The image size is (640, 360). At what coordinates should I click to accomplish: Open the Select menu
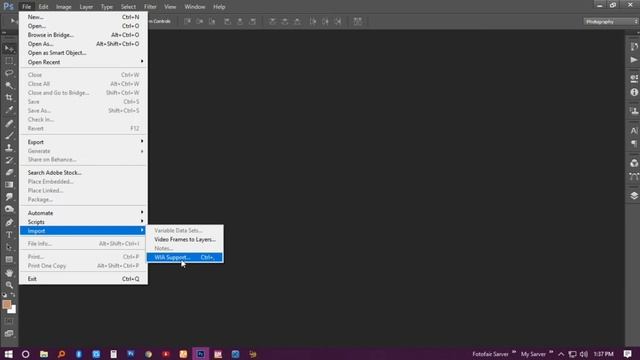pyautogui.click(x=128, y=7)
